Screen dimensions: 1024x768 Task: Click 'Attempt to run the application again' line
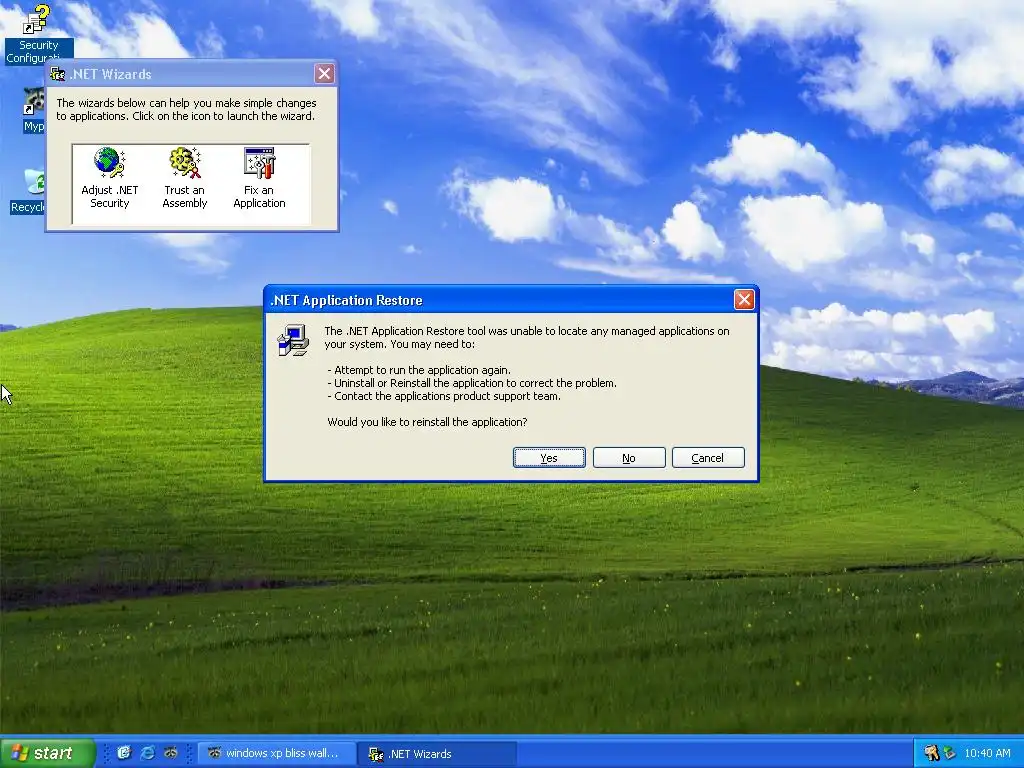point(419,370)
